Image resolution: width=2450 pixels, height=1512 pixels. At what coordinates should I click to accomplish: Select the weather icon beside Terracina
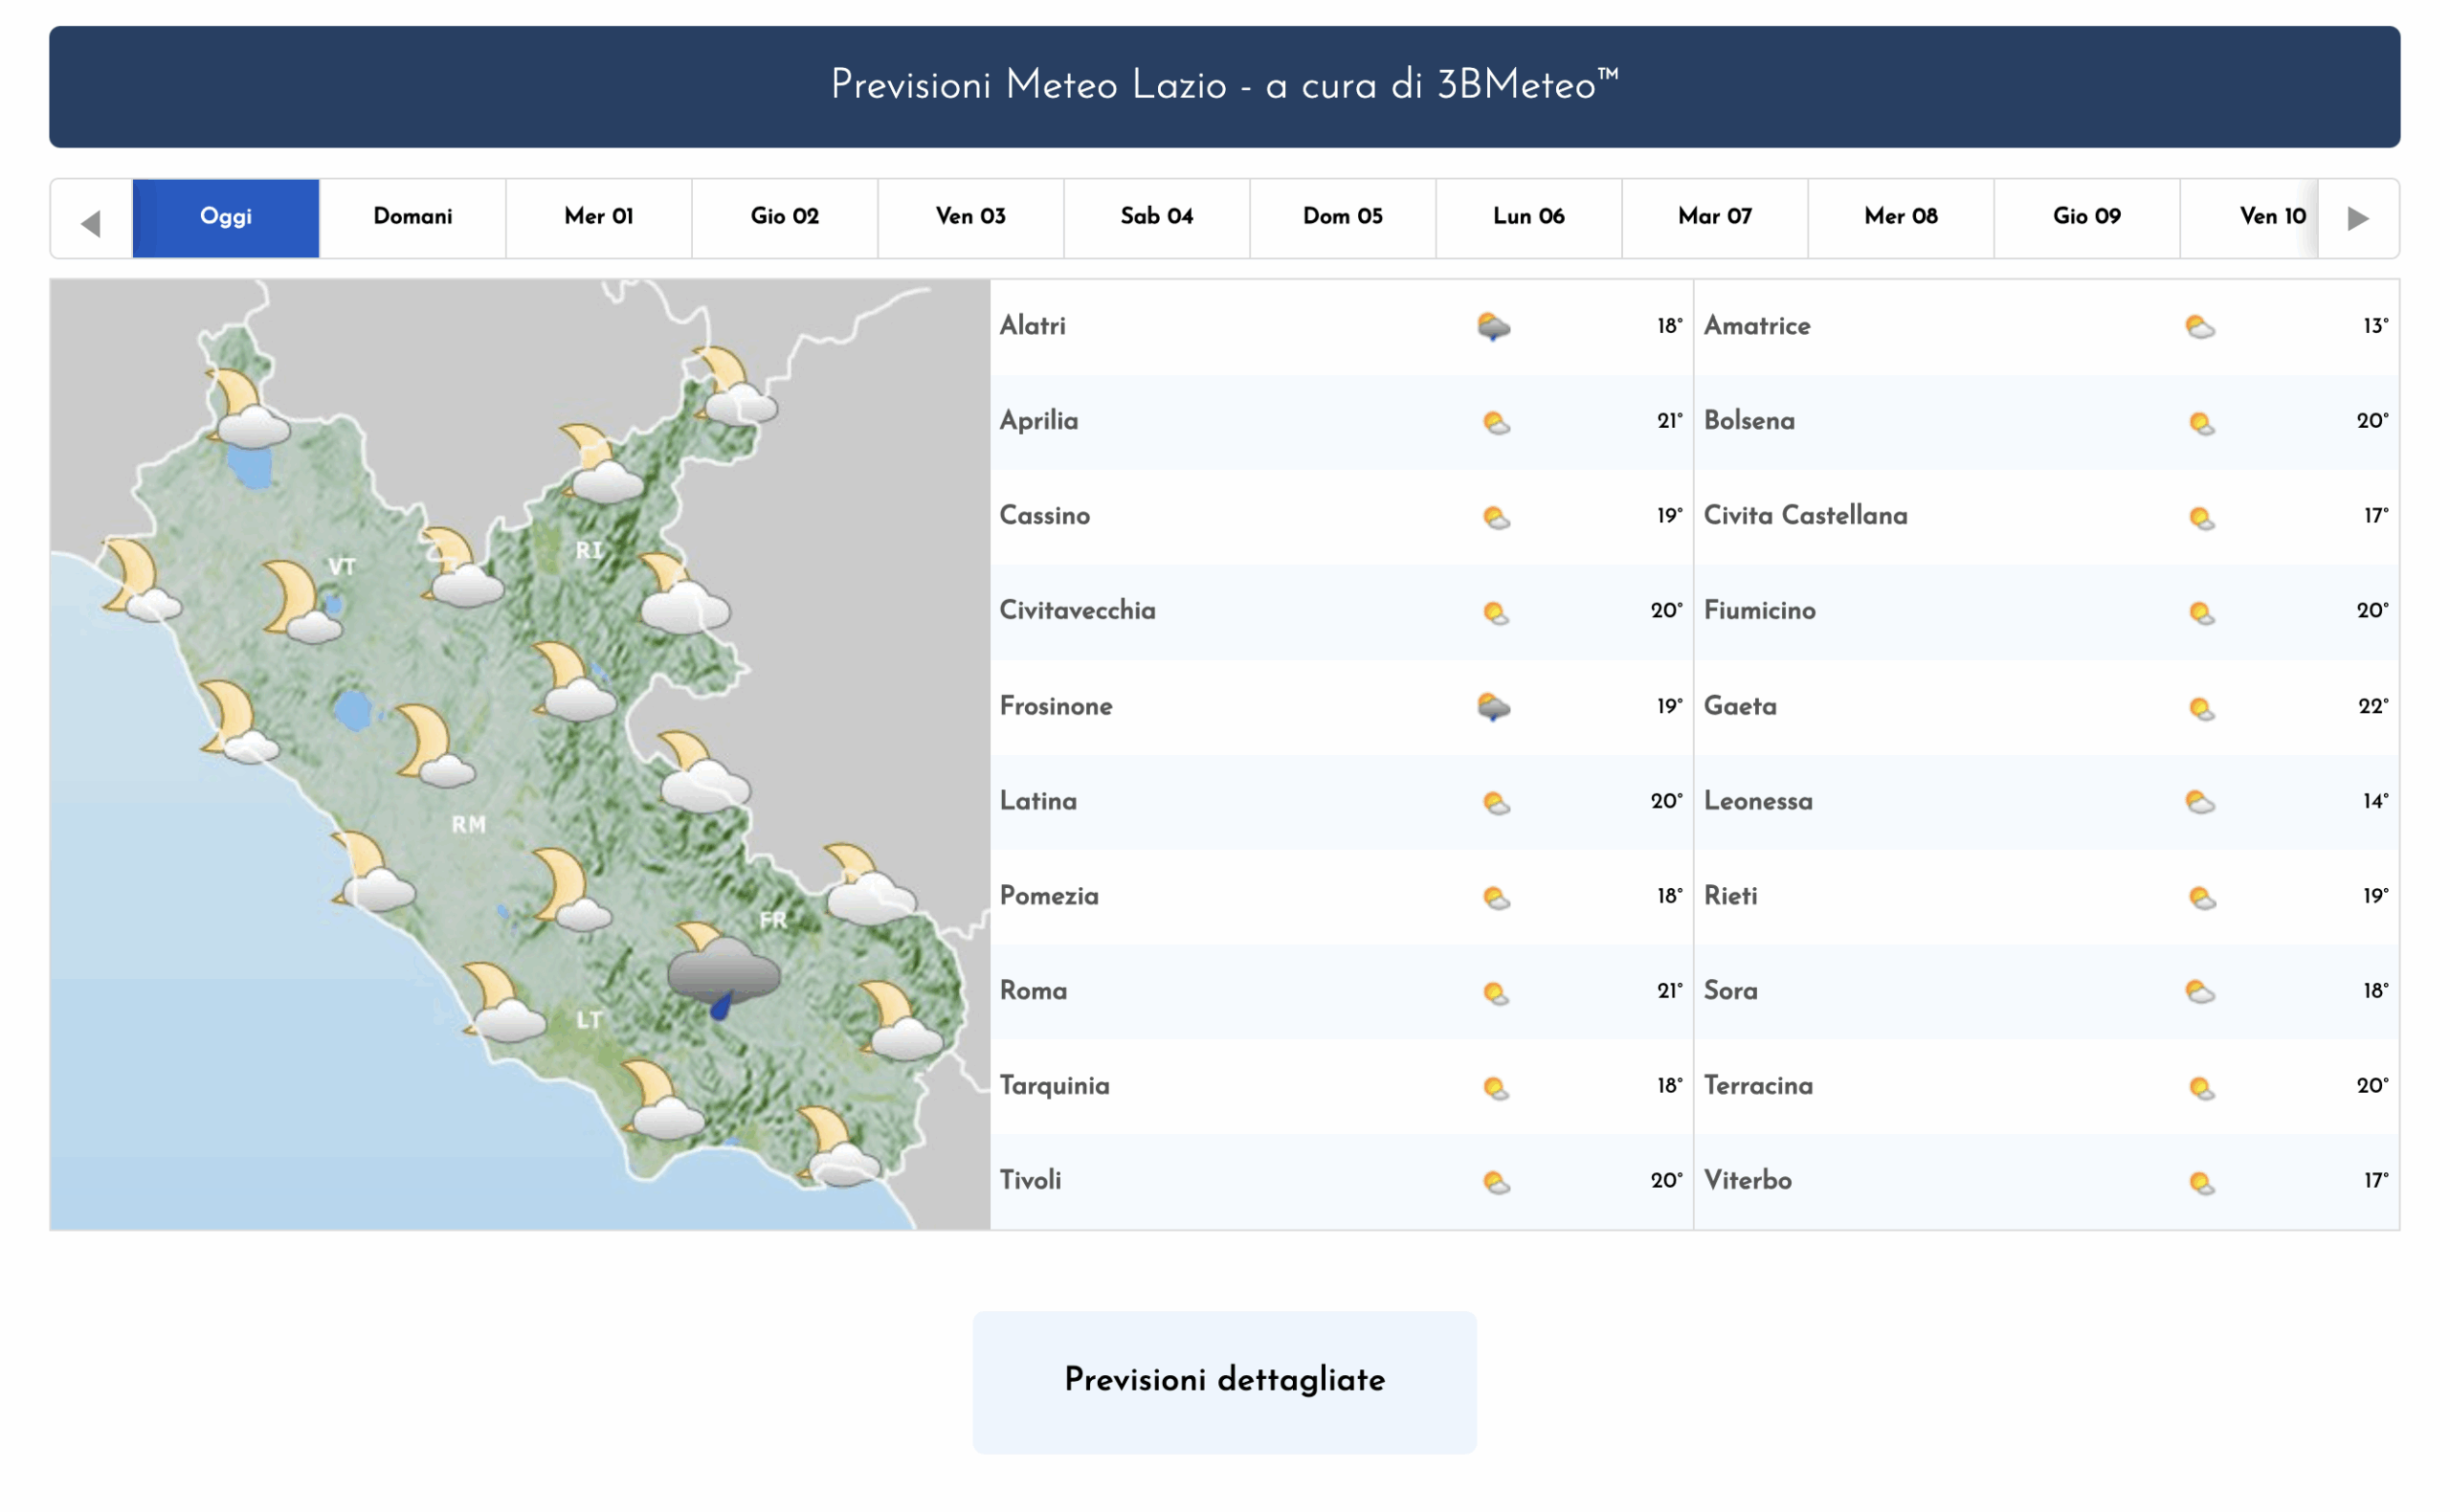tap(2201, 1085)
